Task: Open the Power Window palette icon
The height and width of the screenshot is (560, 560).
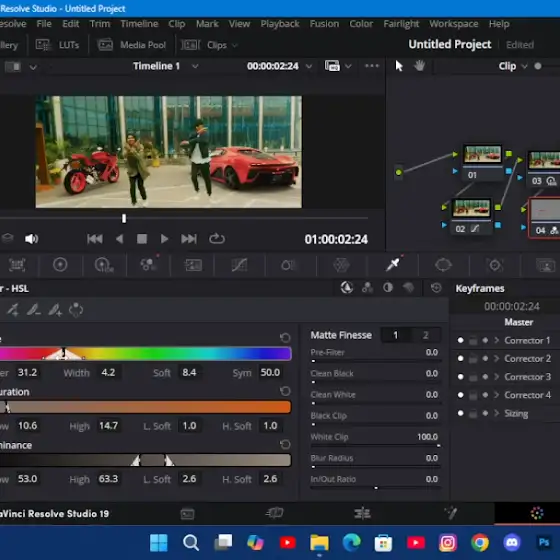Action: (x=443, y=265)
